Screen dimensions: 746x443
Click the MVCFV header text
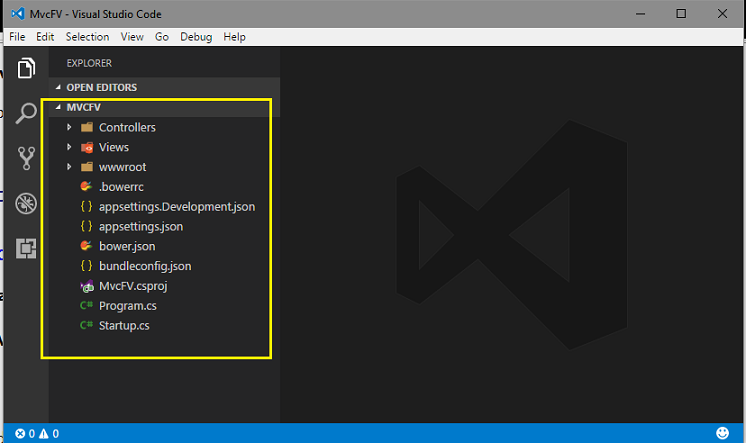pos(84,108)
